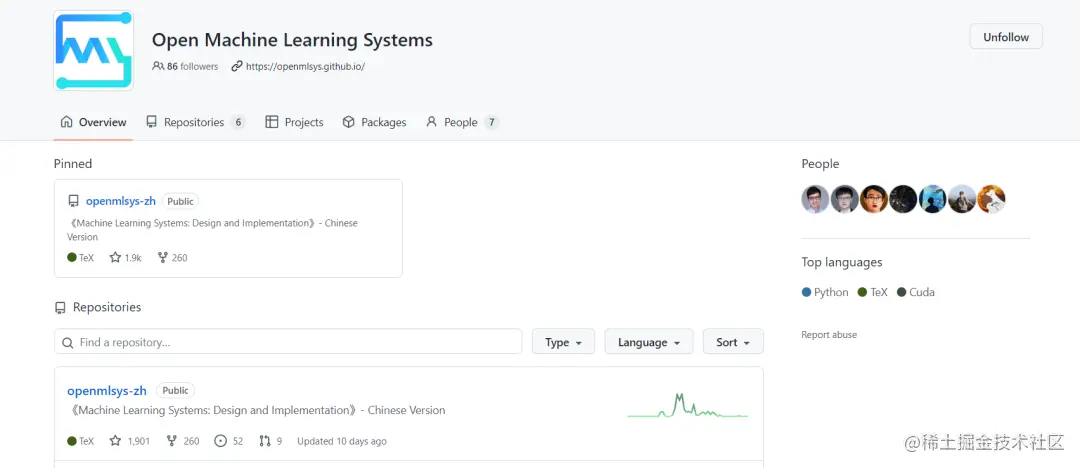
Task: Open the Language filter dropdown
Action: pos(649,342)
